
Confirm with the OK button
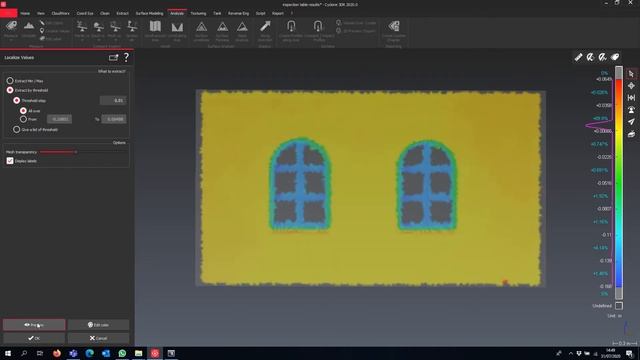coord(34,338)
